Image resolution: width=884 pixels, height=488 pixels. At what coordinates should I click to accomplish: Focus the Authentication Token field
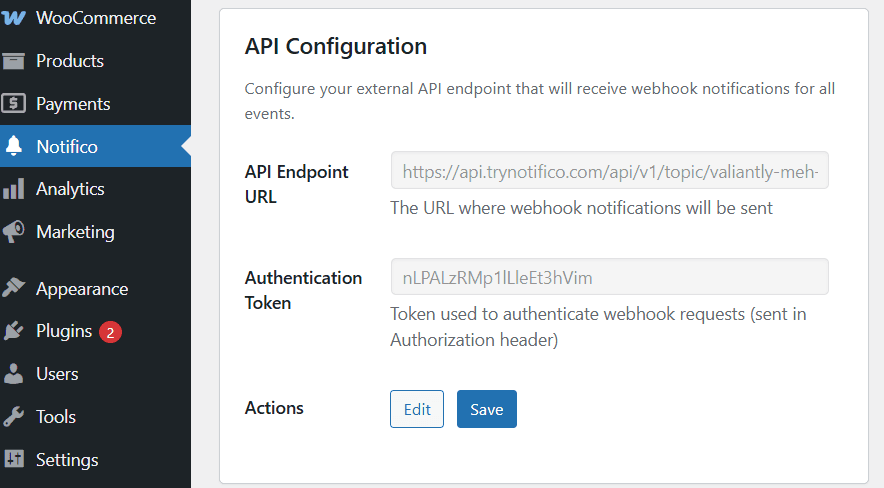click(609, 277)
